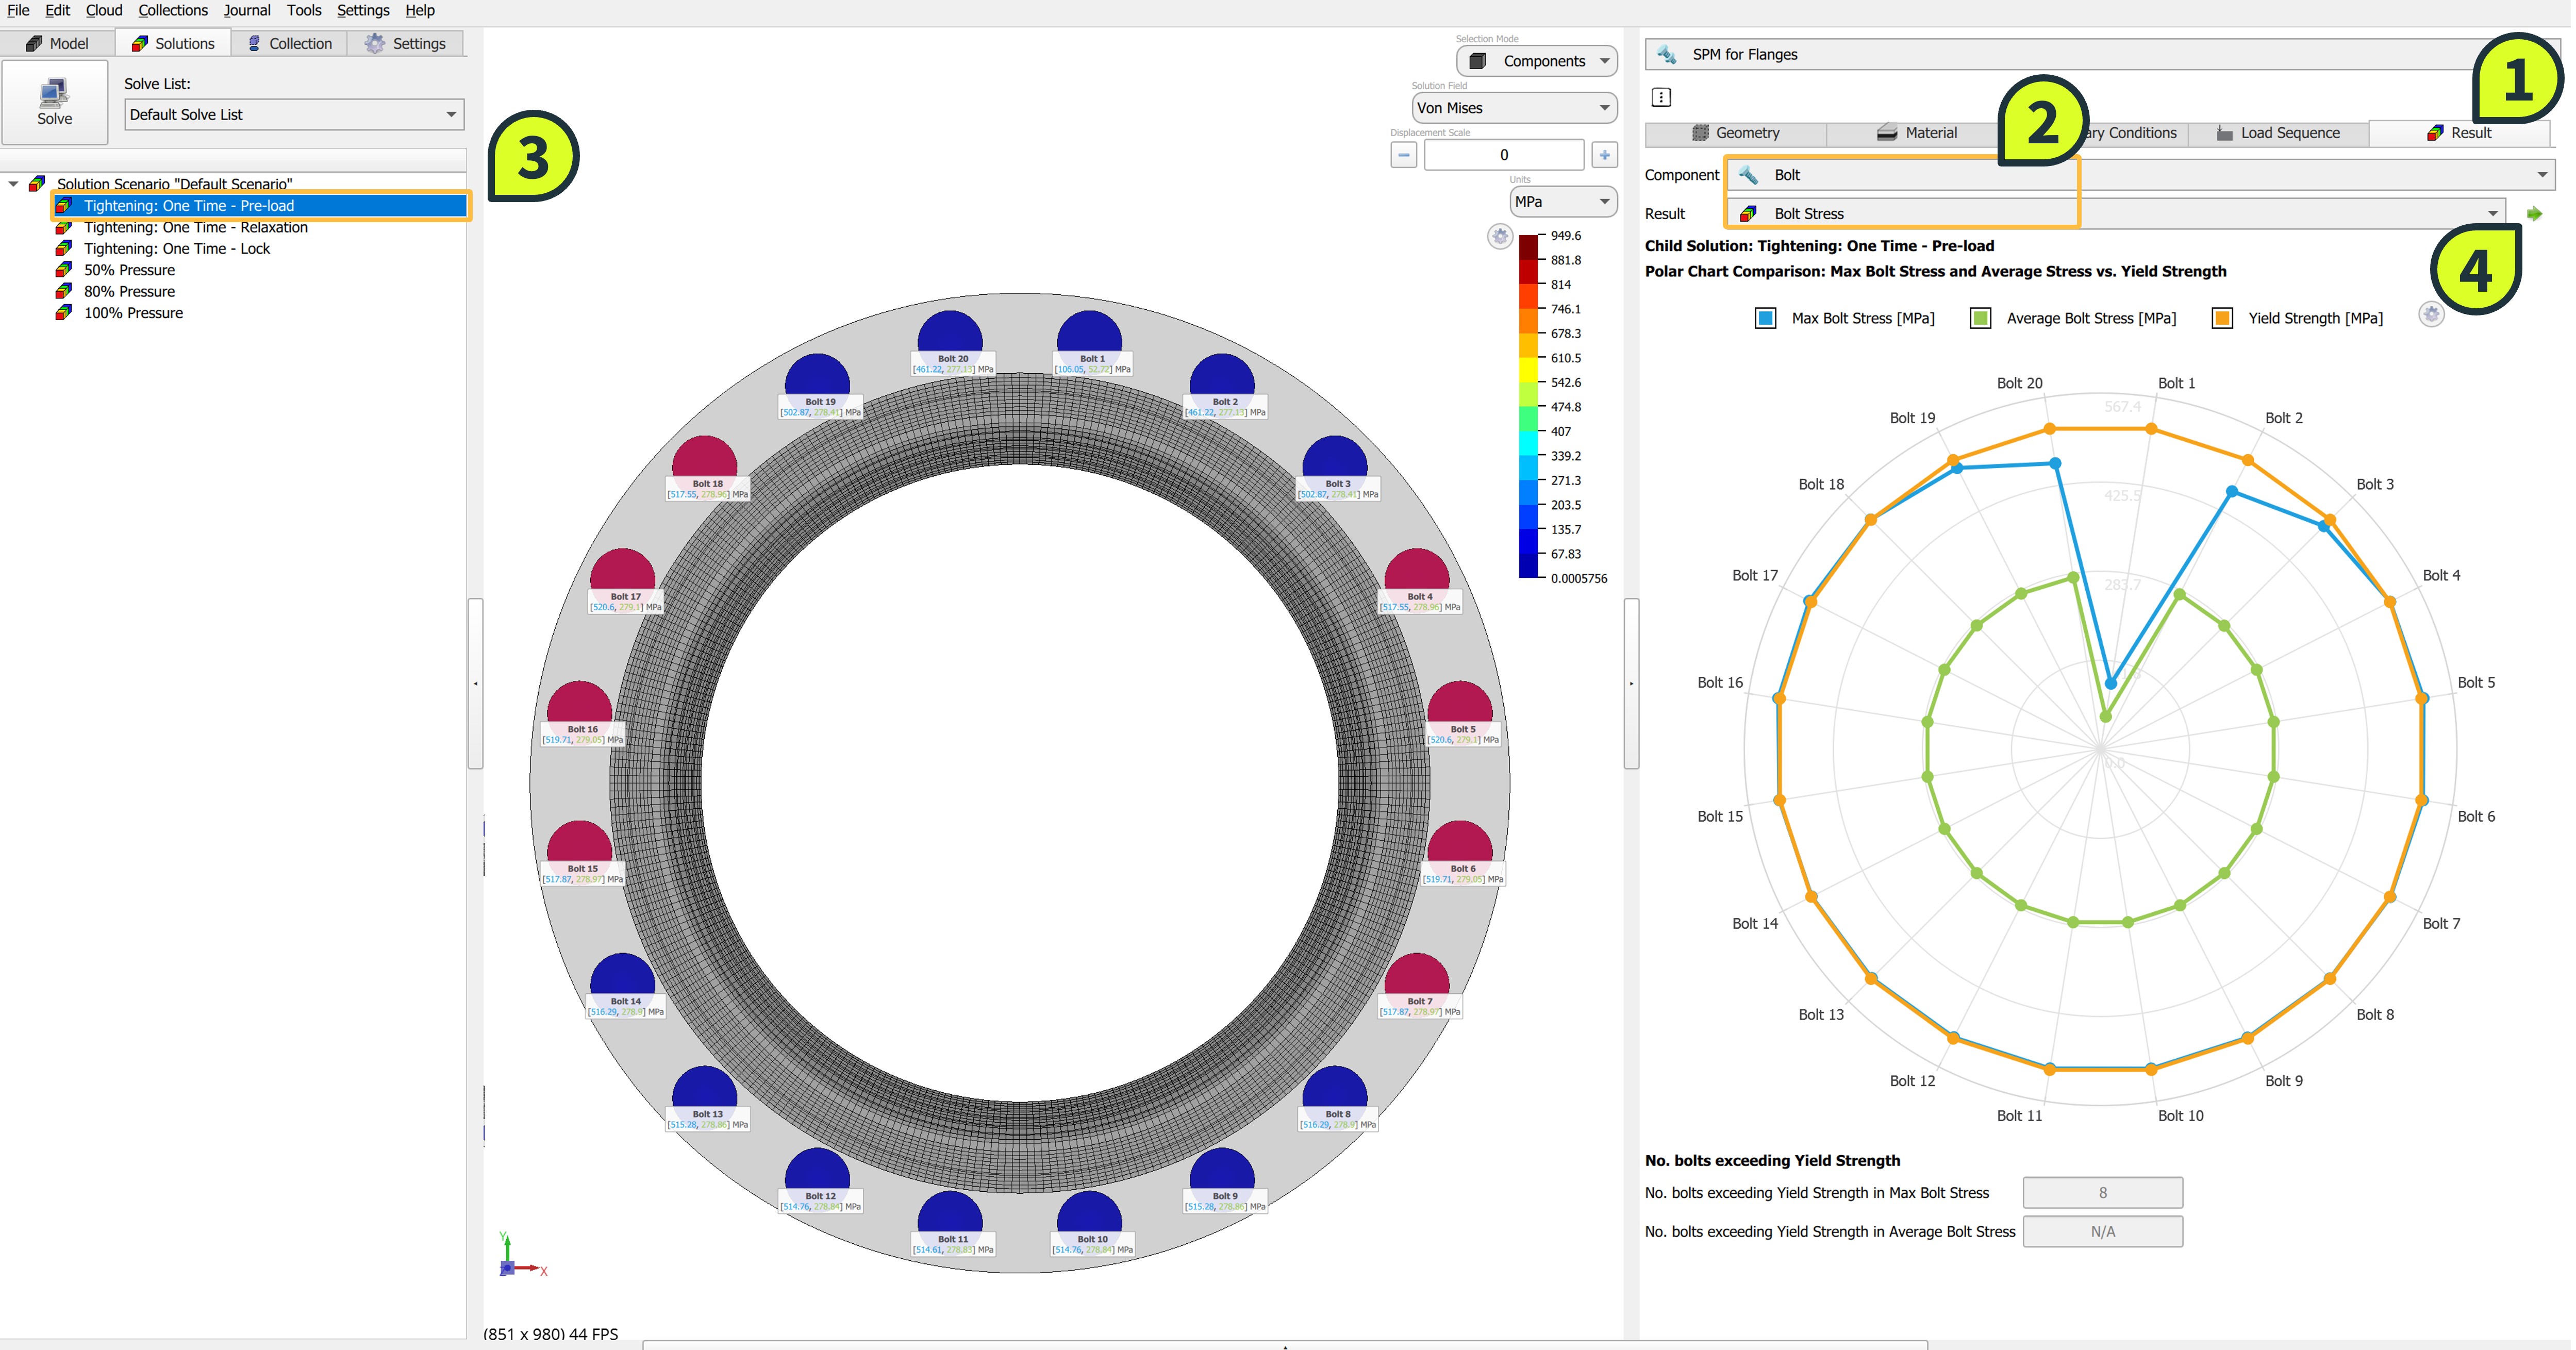Open the color legend settings gear
Viewport: 2576px width, 1350px height.
1499,236
